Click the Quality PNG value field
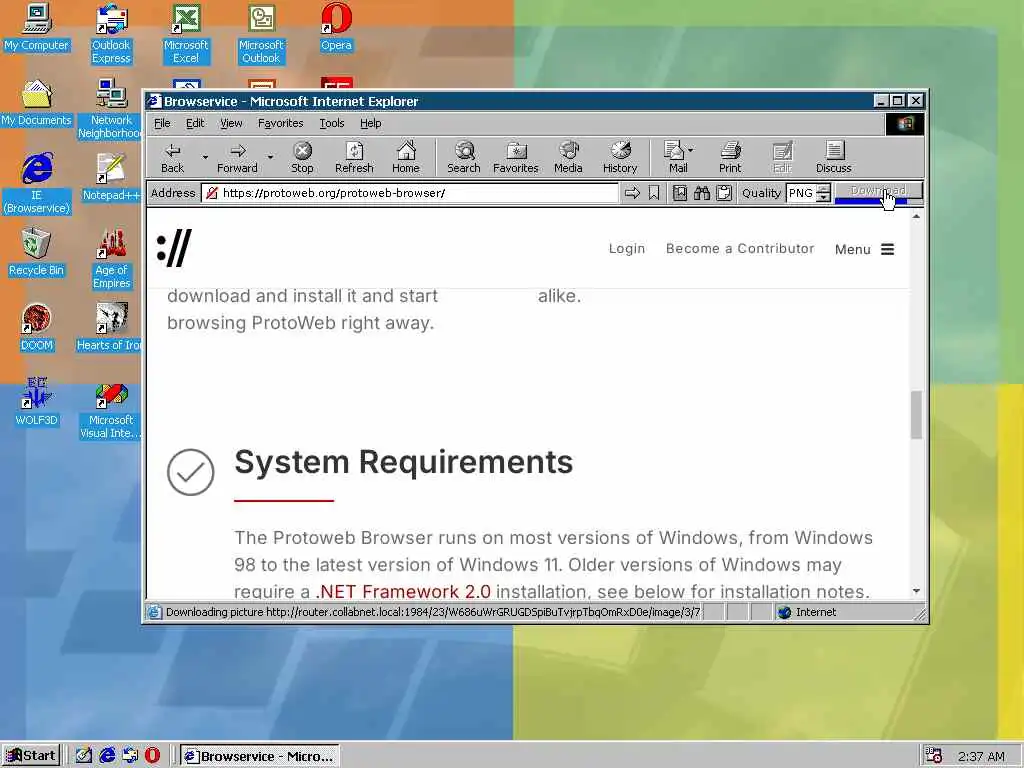 pos(801,193)
